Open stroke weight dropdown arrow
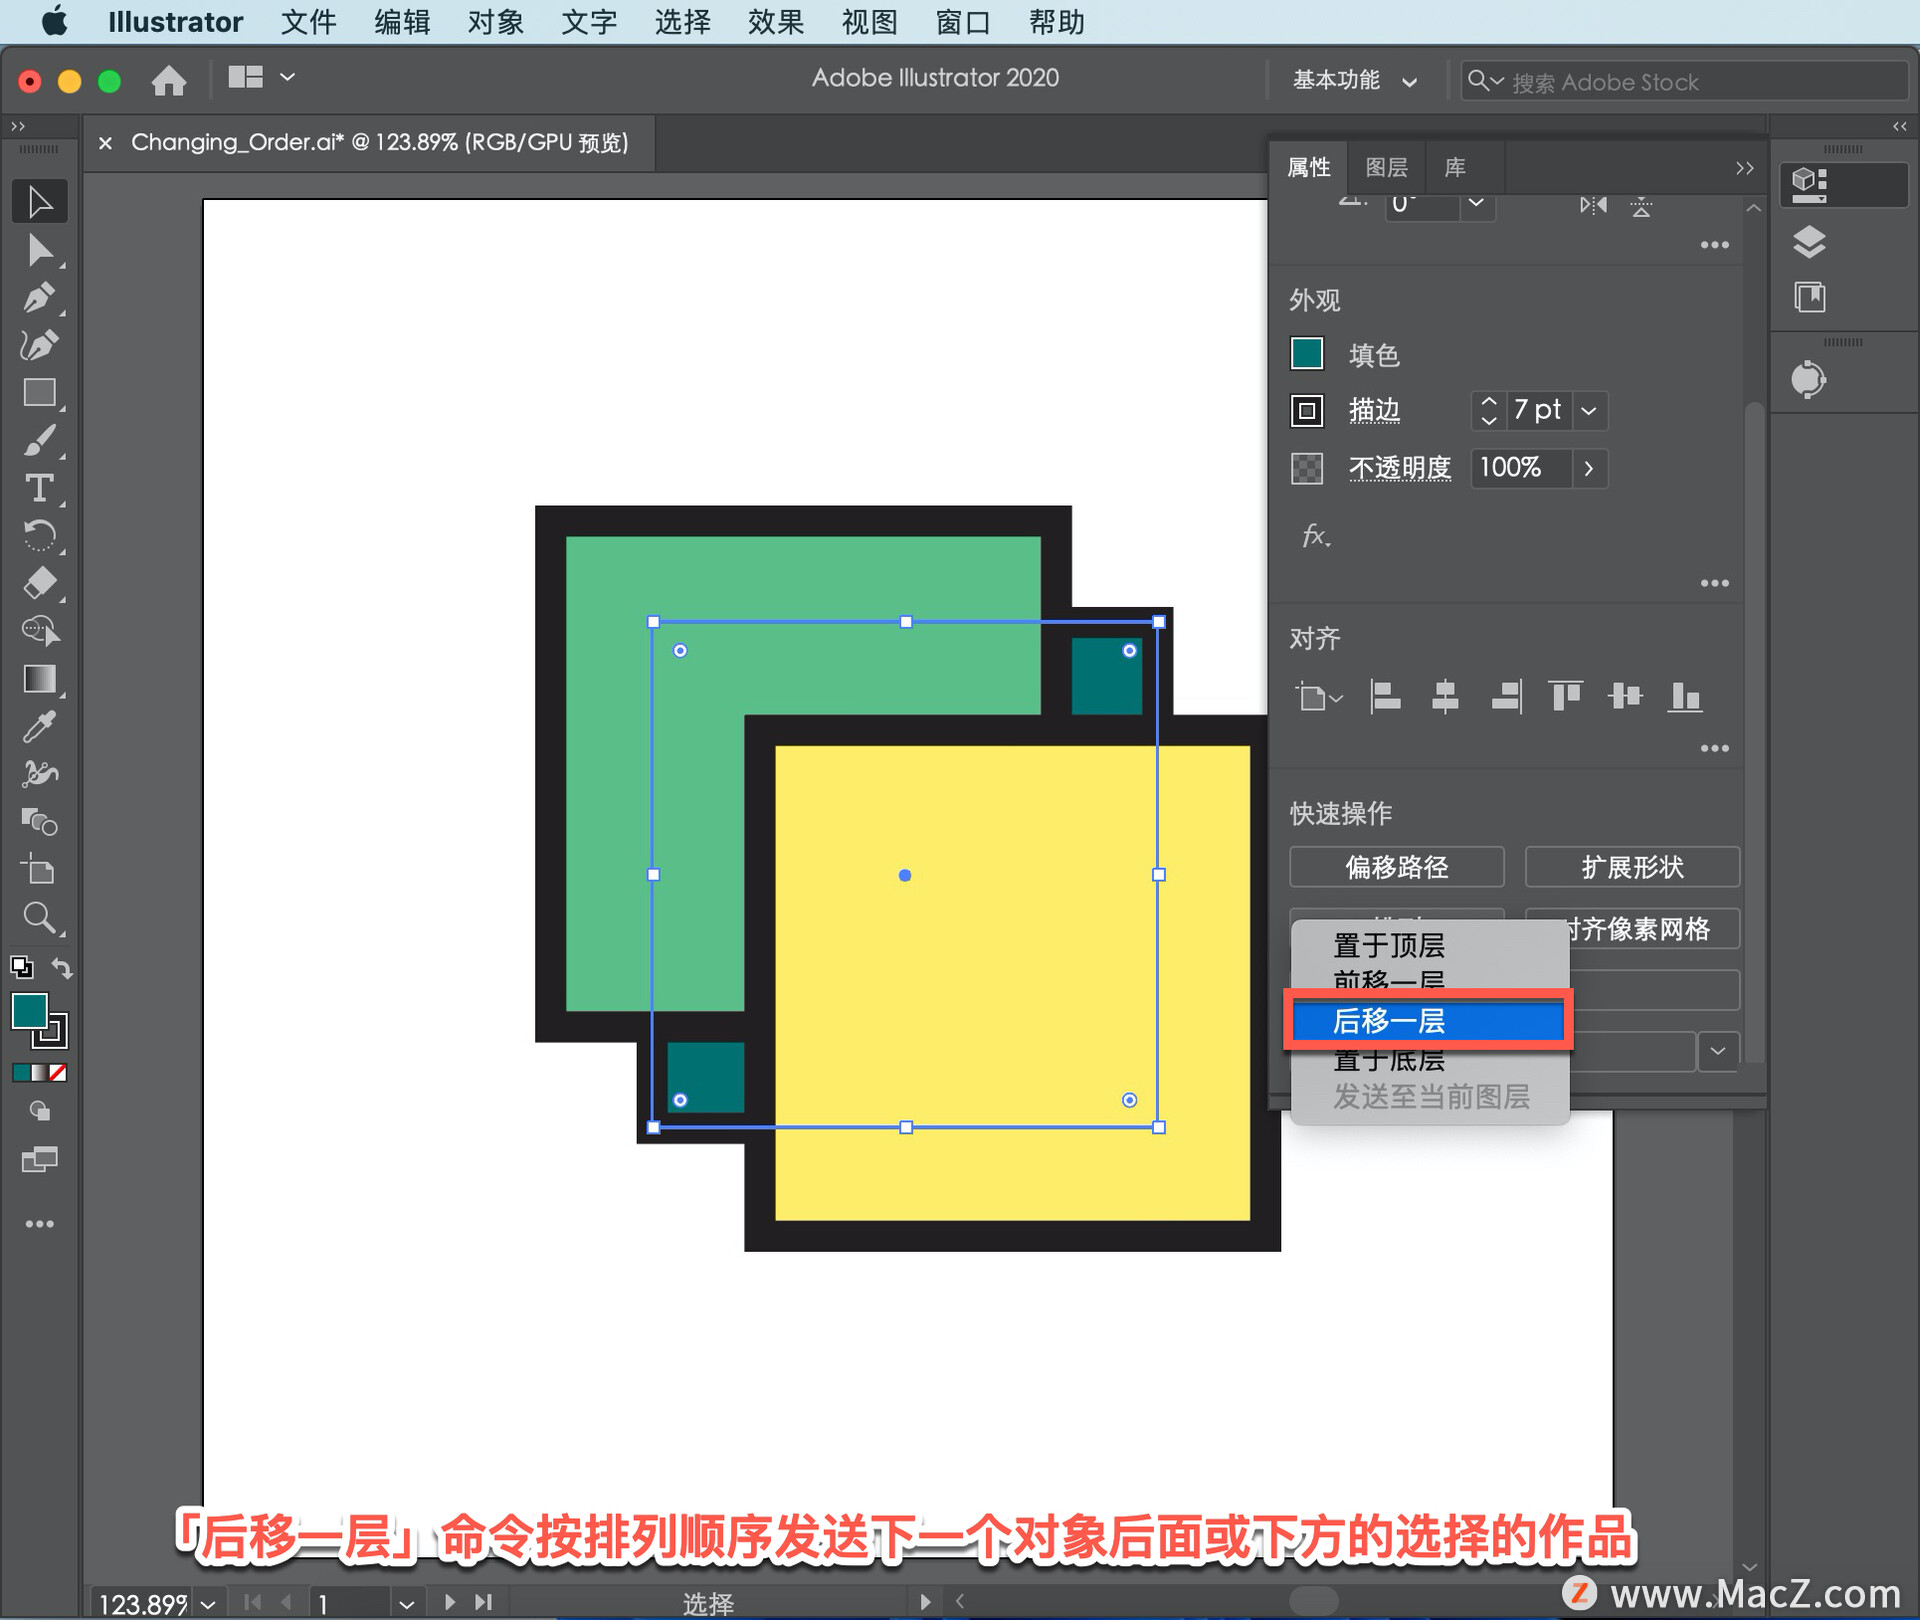Viewport: 1920px width, 1620px height. [1589, 411]
